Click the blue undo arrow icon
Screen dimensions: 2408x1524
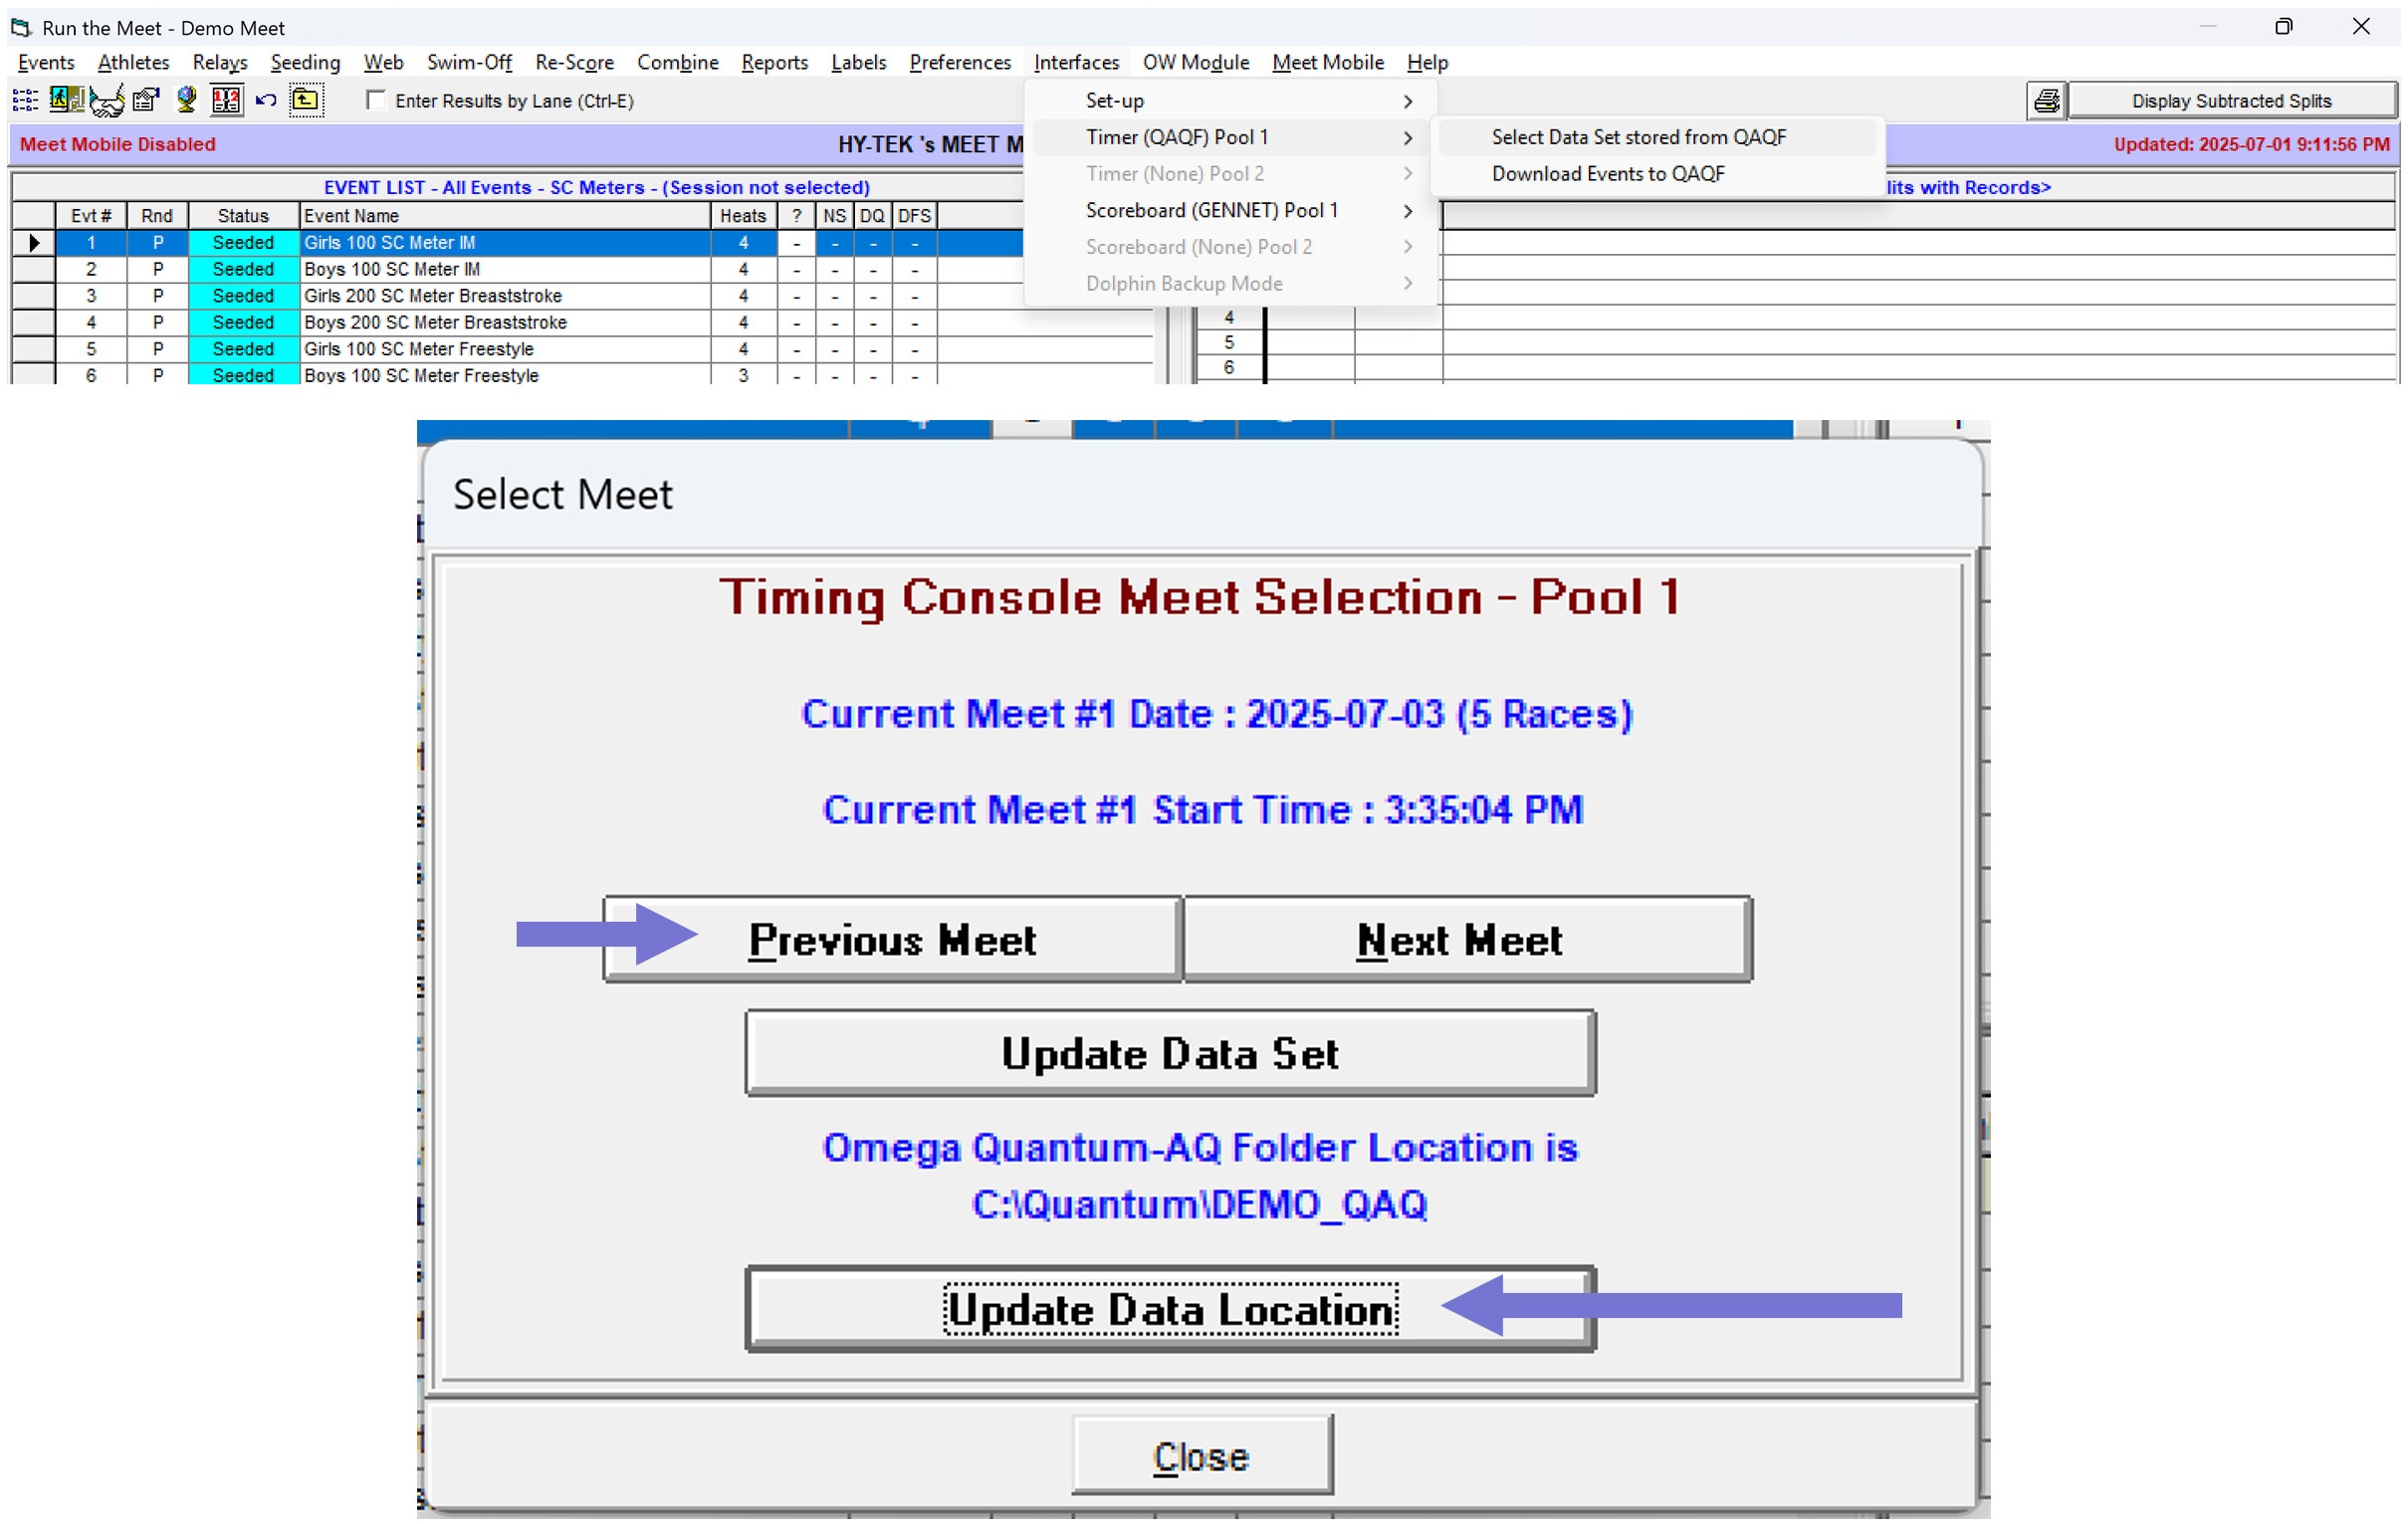(x=266, y=100)
